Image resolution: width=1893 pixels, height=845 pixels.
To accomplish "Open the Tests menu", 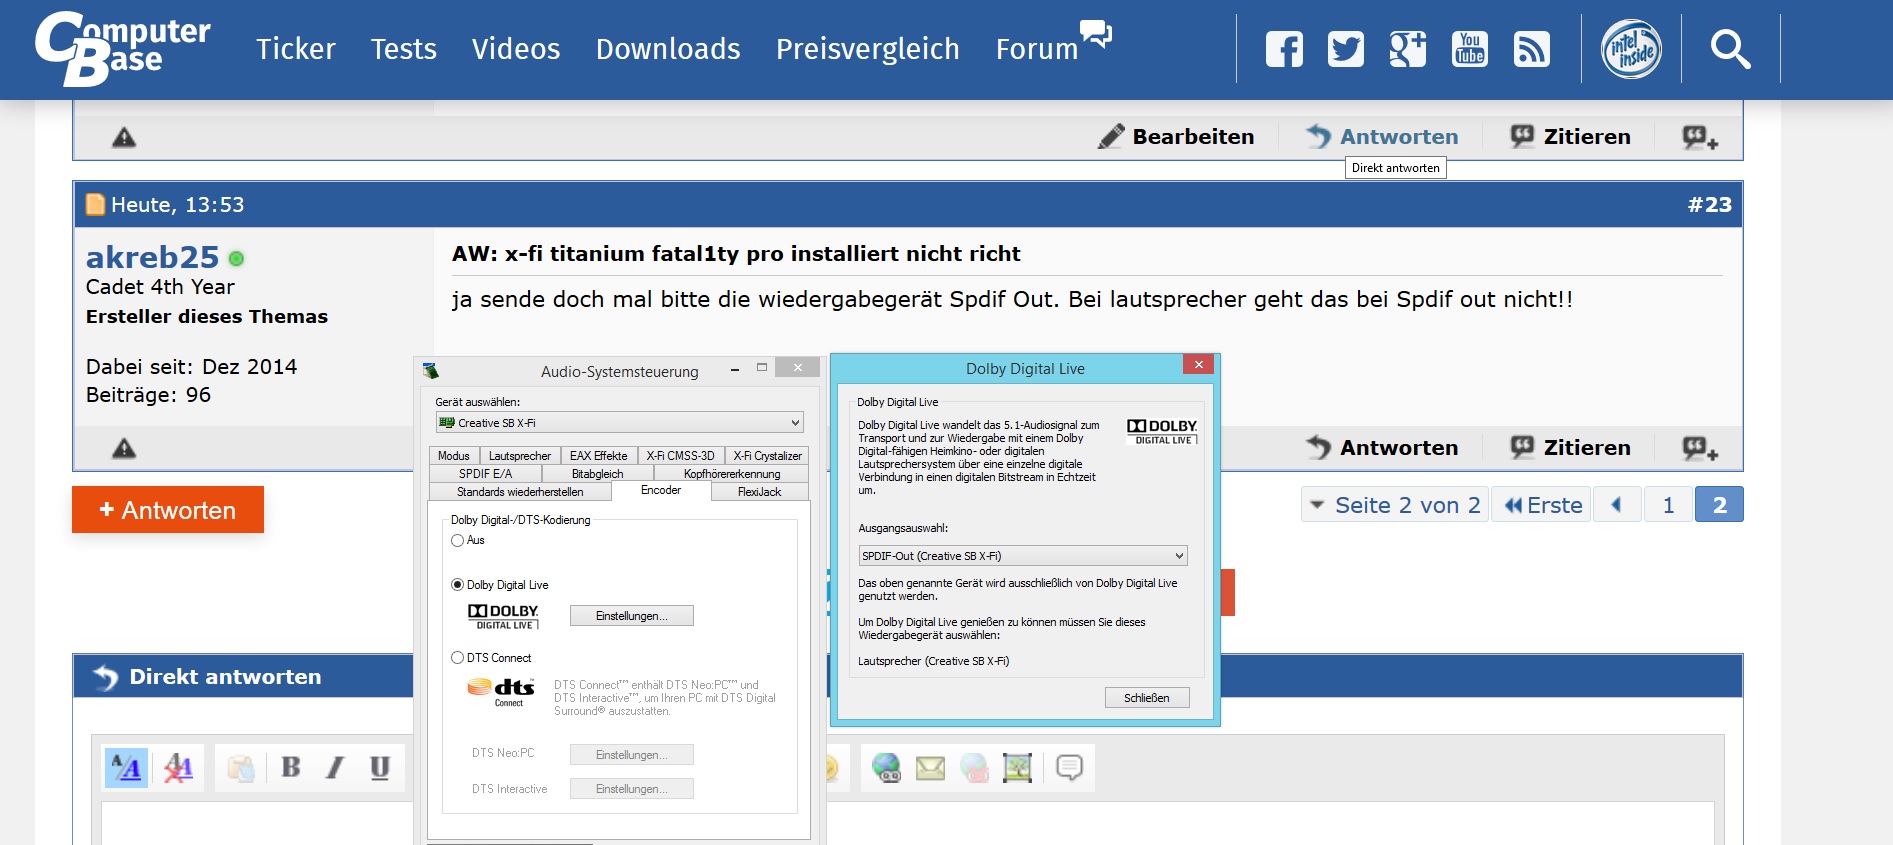I will point(404,49).
